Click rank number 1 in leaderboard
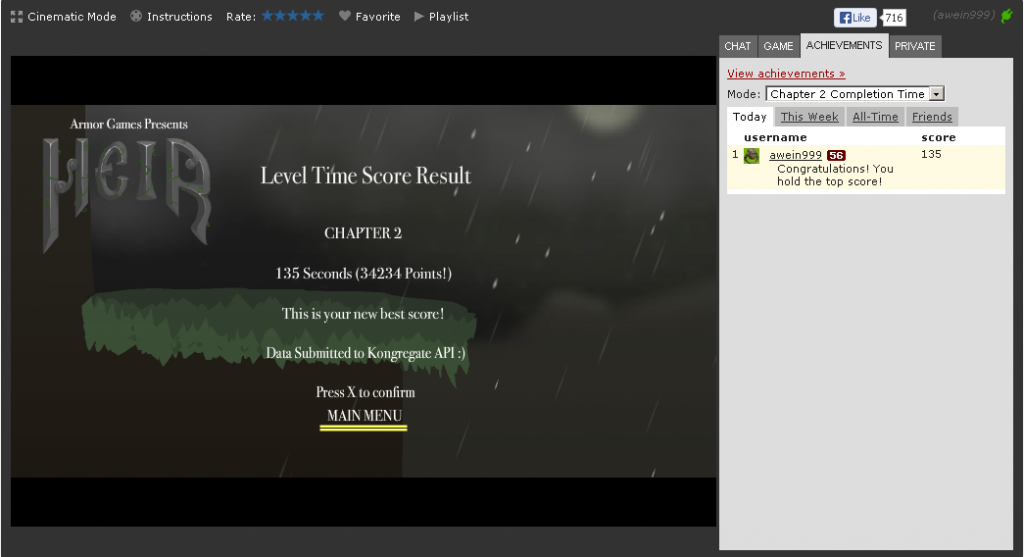 tap(735, 155)
